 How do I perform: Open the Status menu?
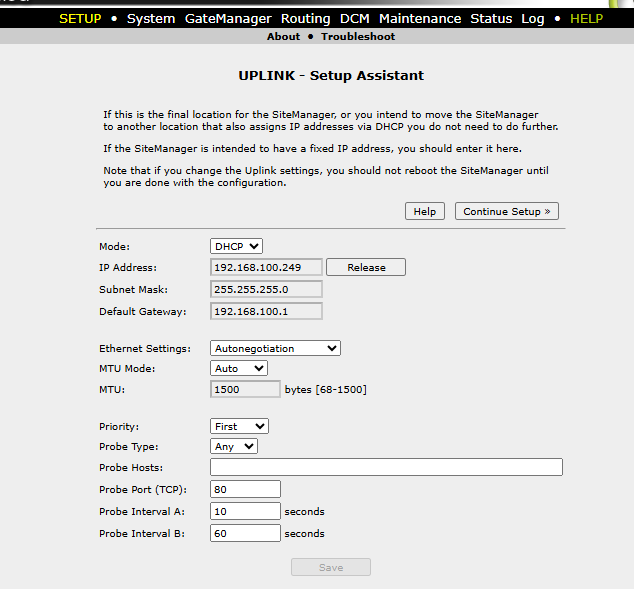point(491,19)
